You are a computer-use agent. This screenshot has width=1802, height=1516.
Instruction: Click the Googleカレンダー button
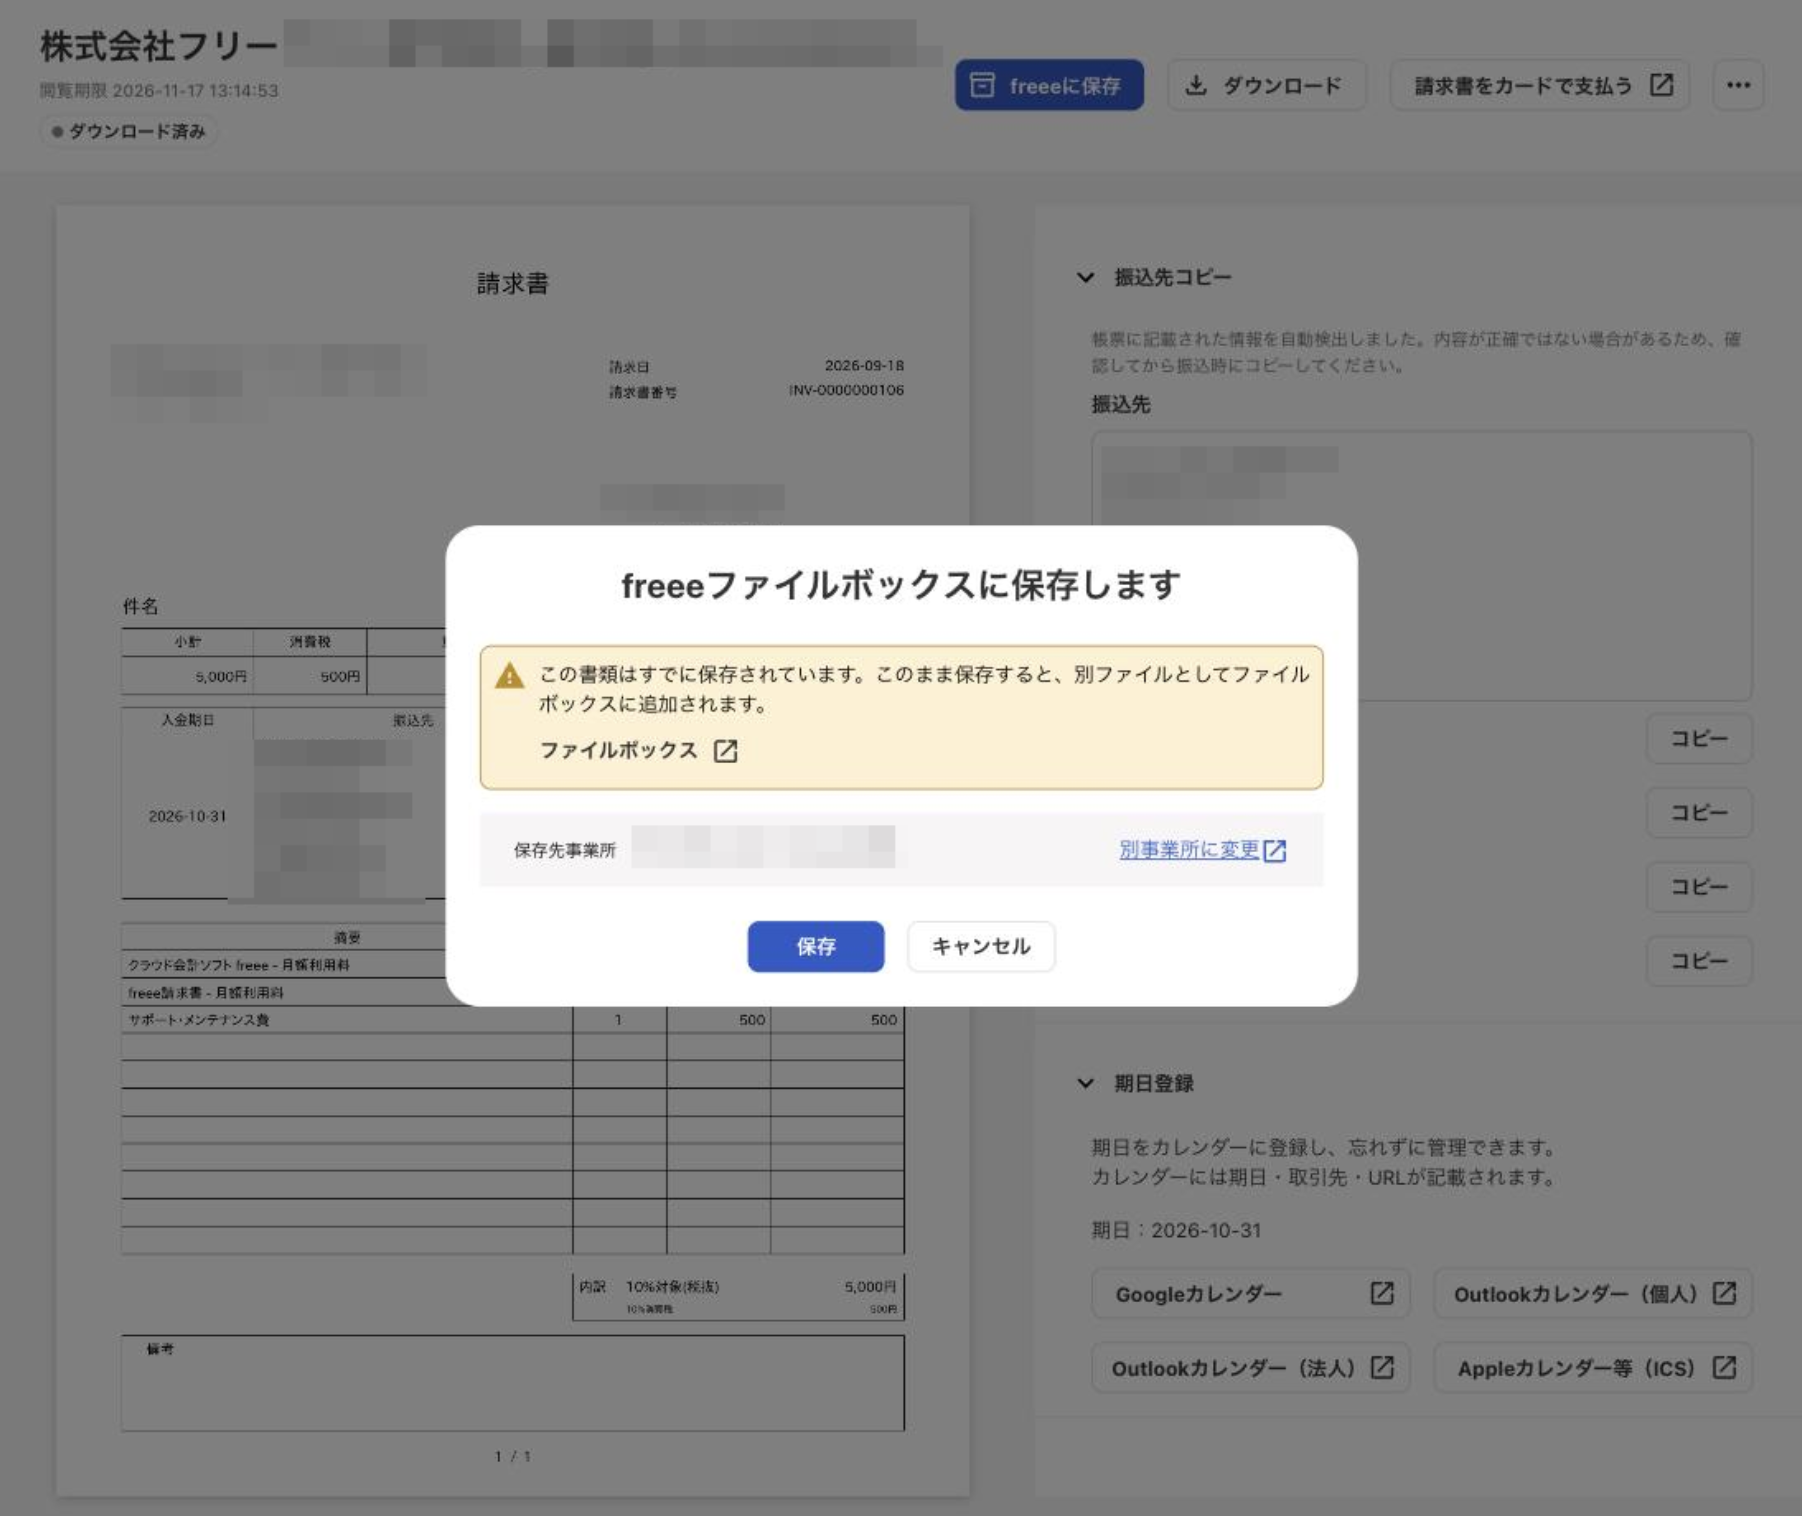coord(1251,1294)
